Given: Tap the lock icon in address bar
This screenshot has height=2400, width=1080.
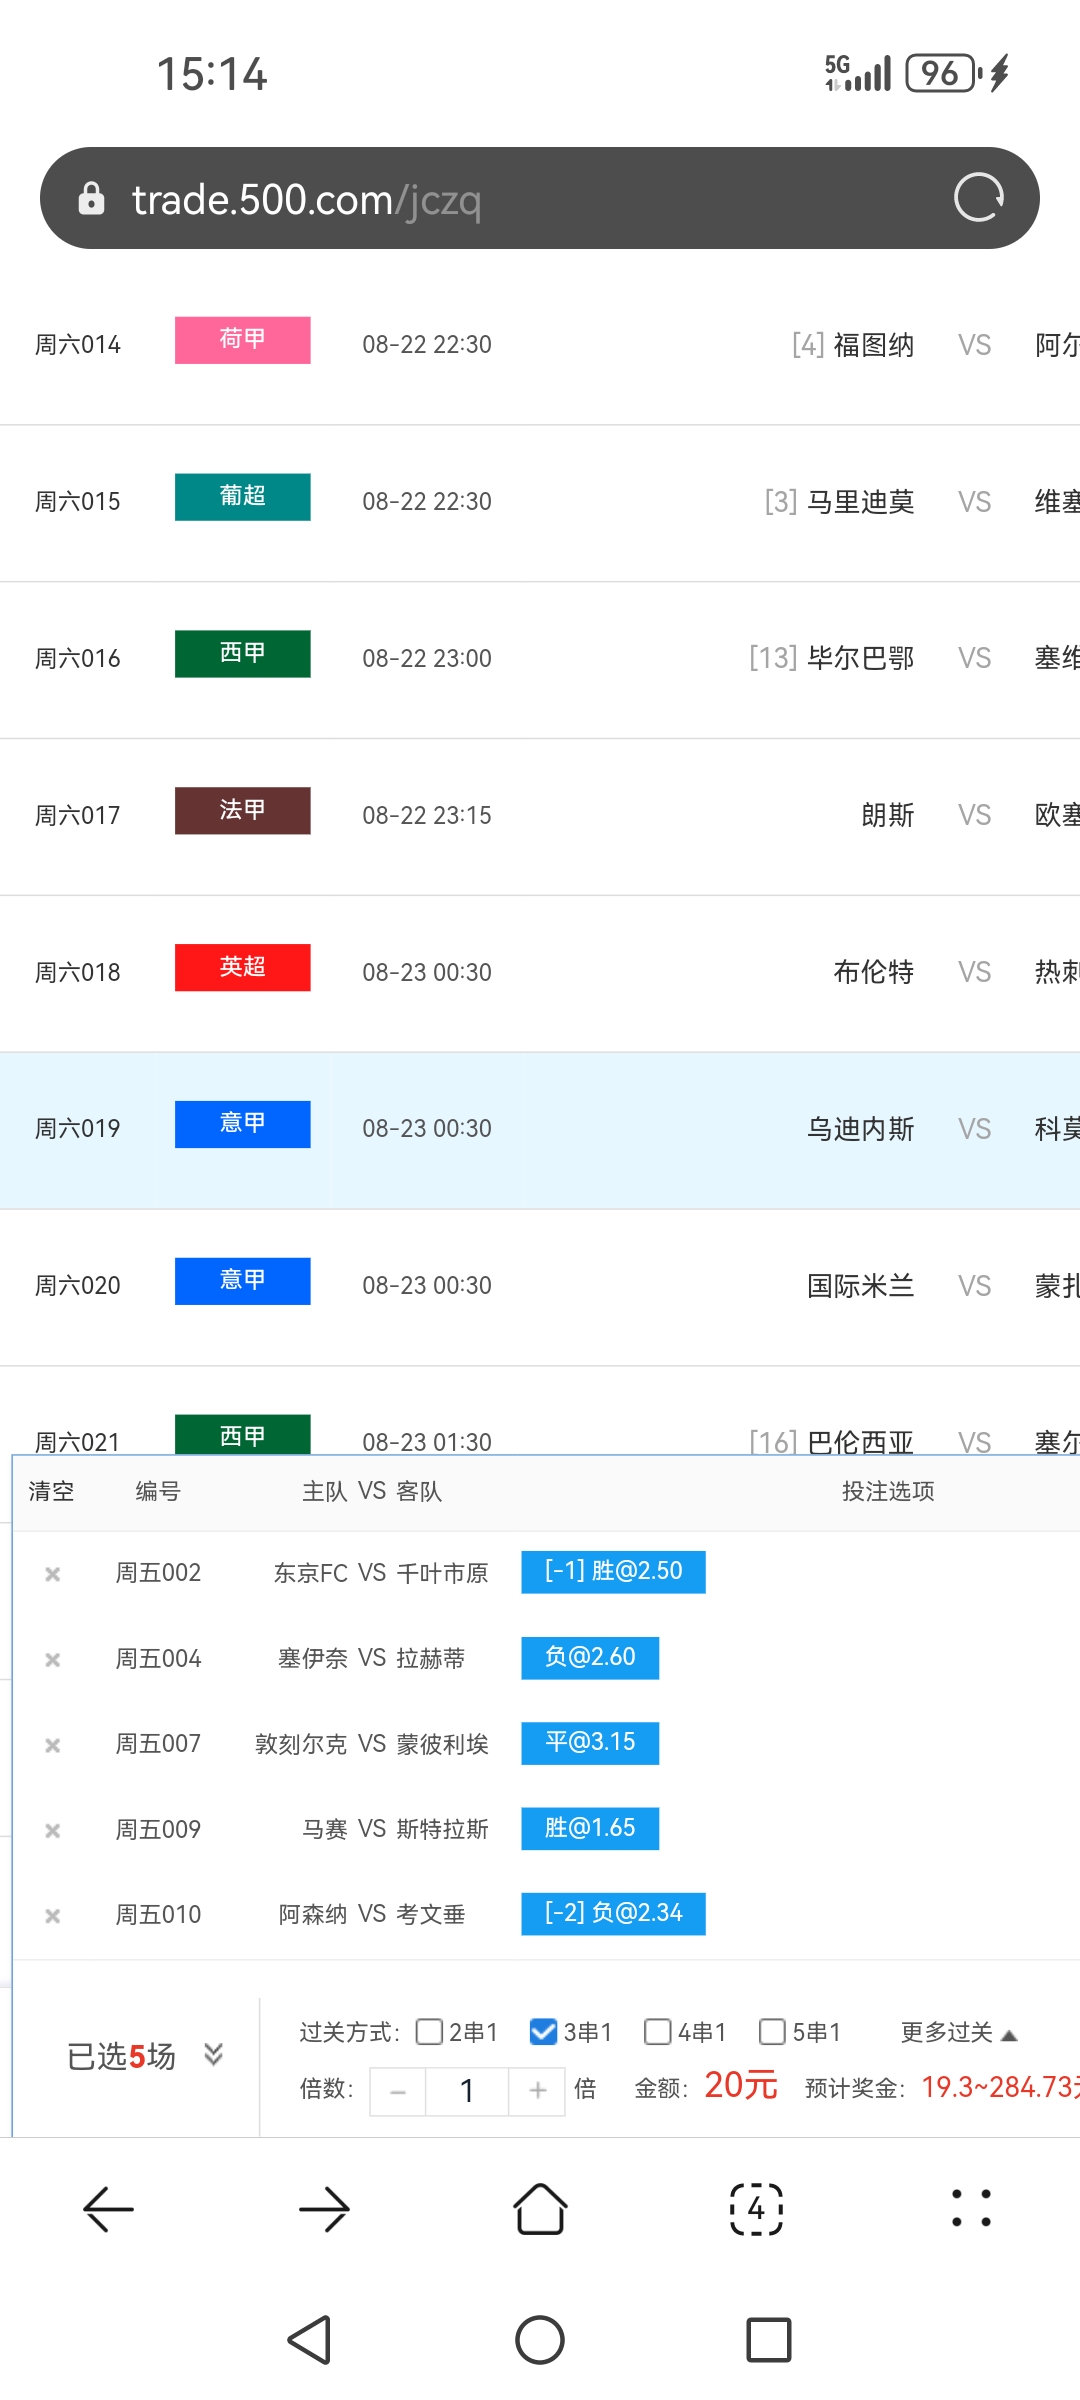Looking at the screenshot, I should pyautogui.click(x=91, y=198).
